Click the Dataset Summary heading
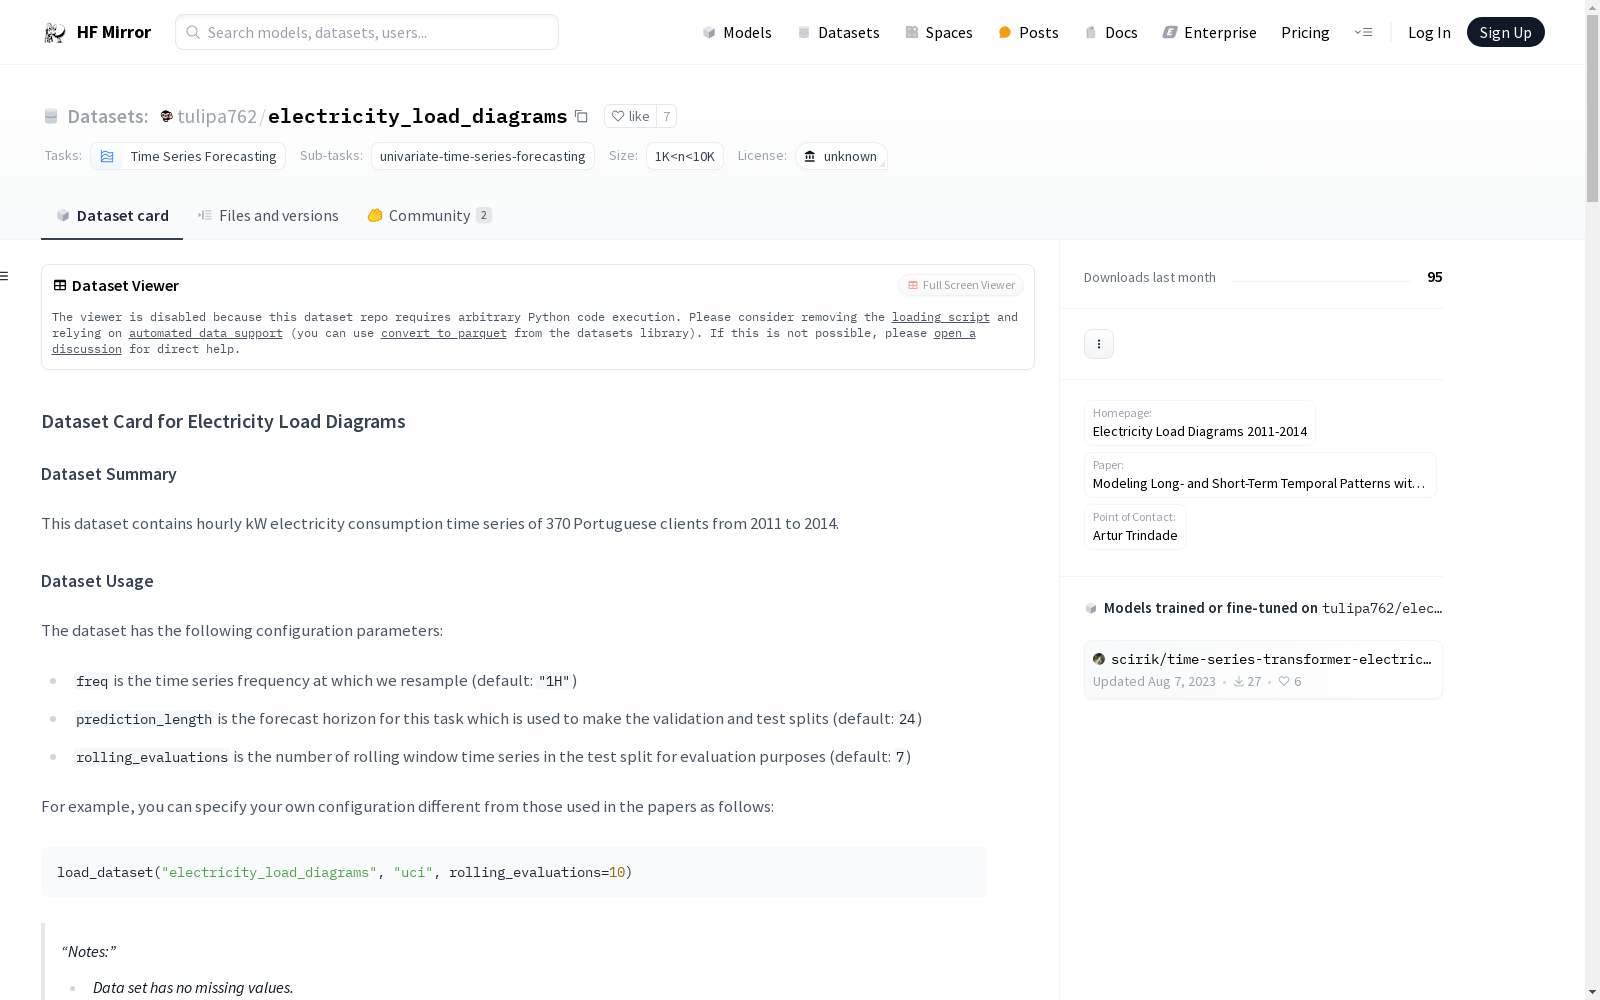 109,474
